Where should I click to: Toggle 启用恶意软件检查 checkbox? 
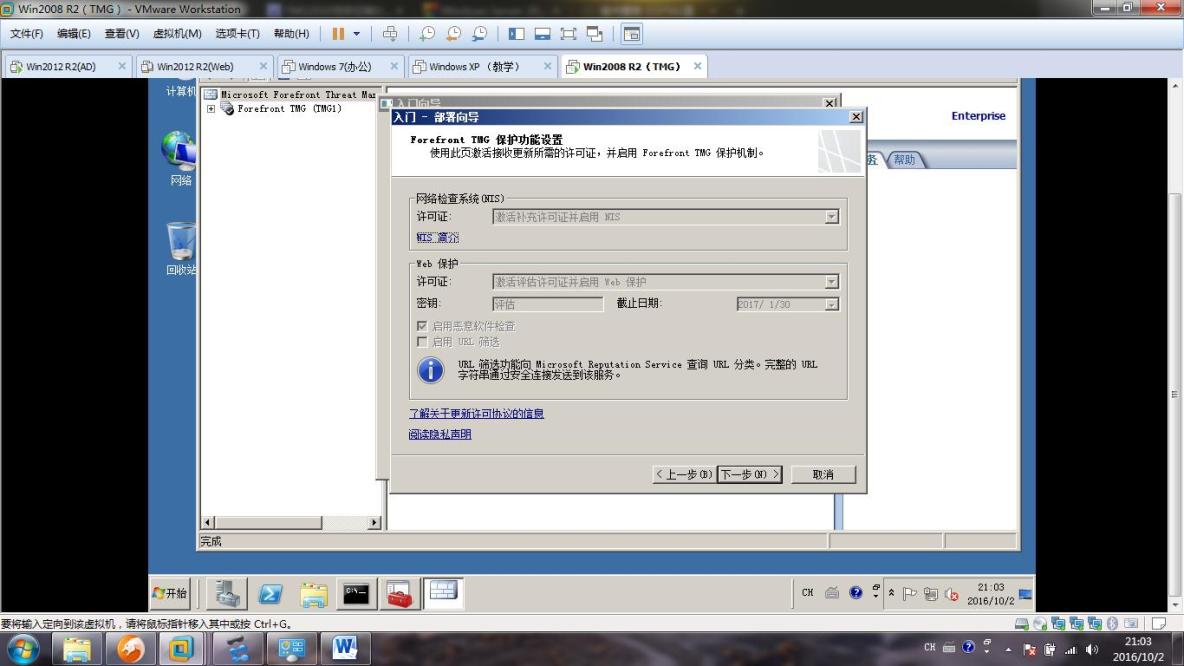[422, 326]
